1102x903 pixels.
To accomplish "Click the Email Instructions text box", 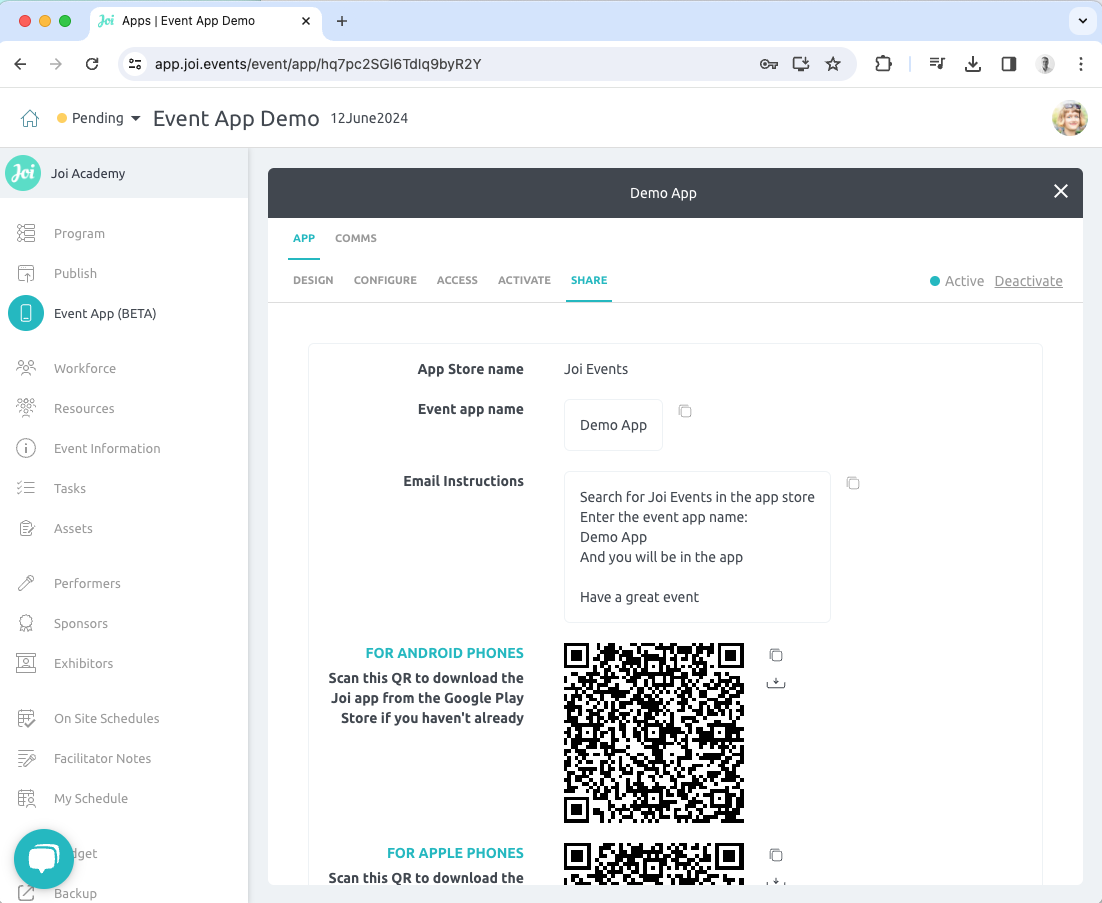I will click(697, 547).
